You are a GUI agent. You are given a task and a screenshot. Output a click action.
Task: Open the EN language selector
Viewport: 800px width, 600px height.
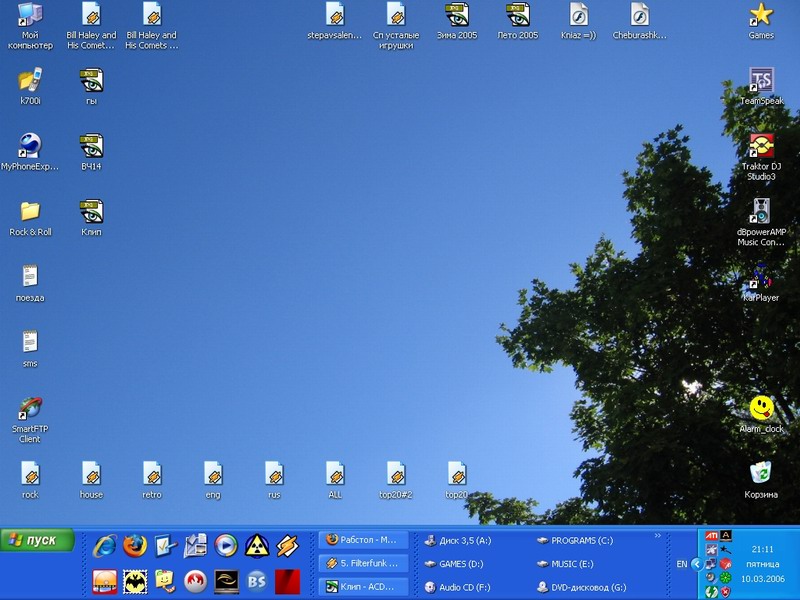(682, 564)
